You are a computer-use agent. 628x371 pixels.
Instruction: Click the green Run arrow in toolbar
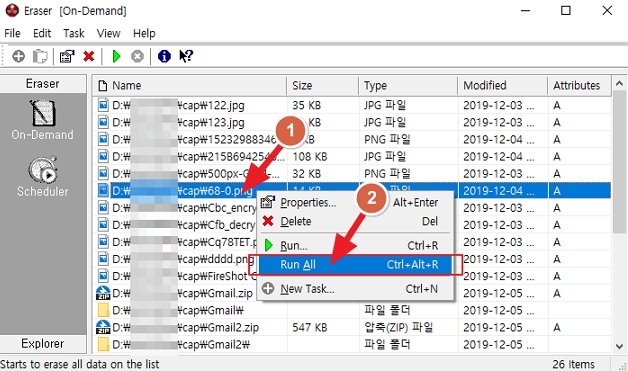(x=117, y=56)
